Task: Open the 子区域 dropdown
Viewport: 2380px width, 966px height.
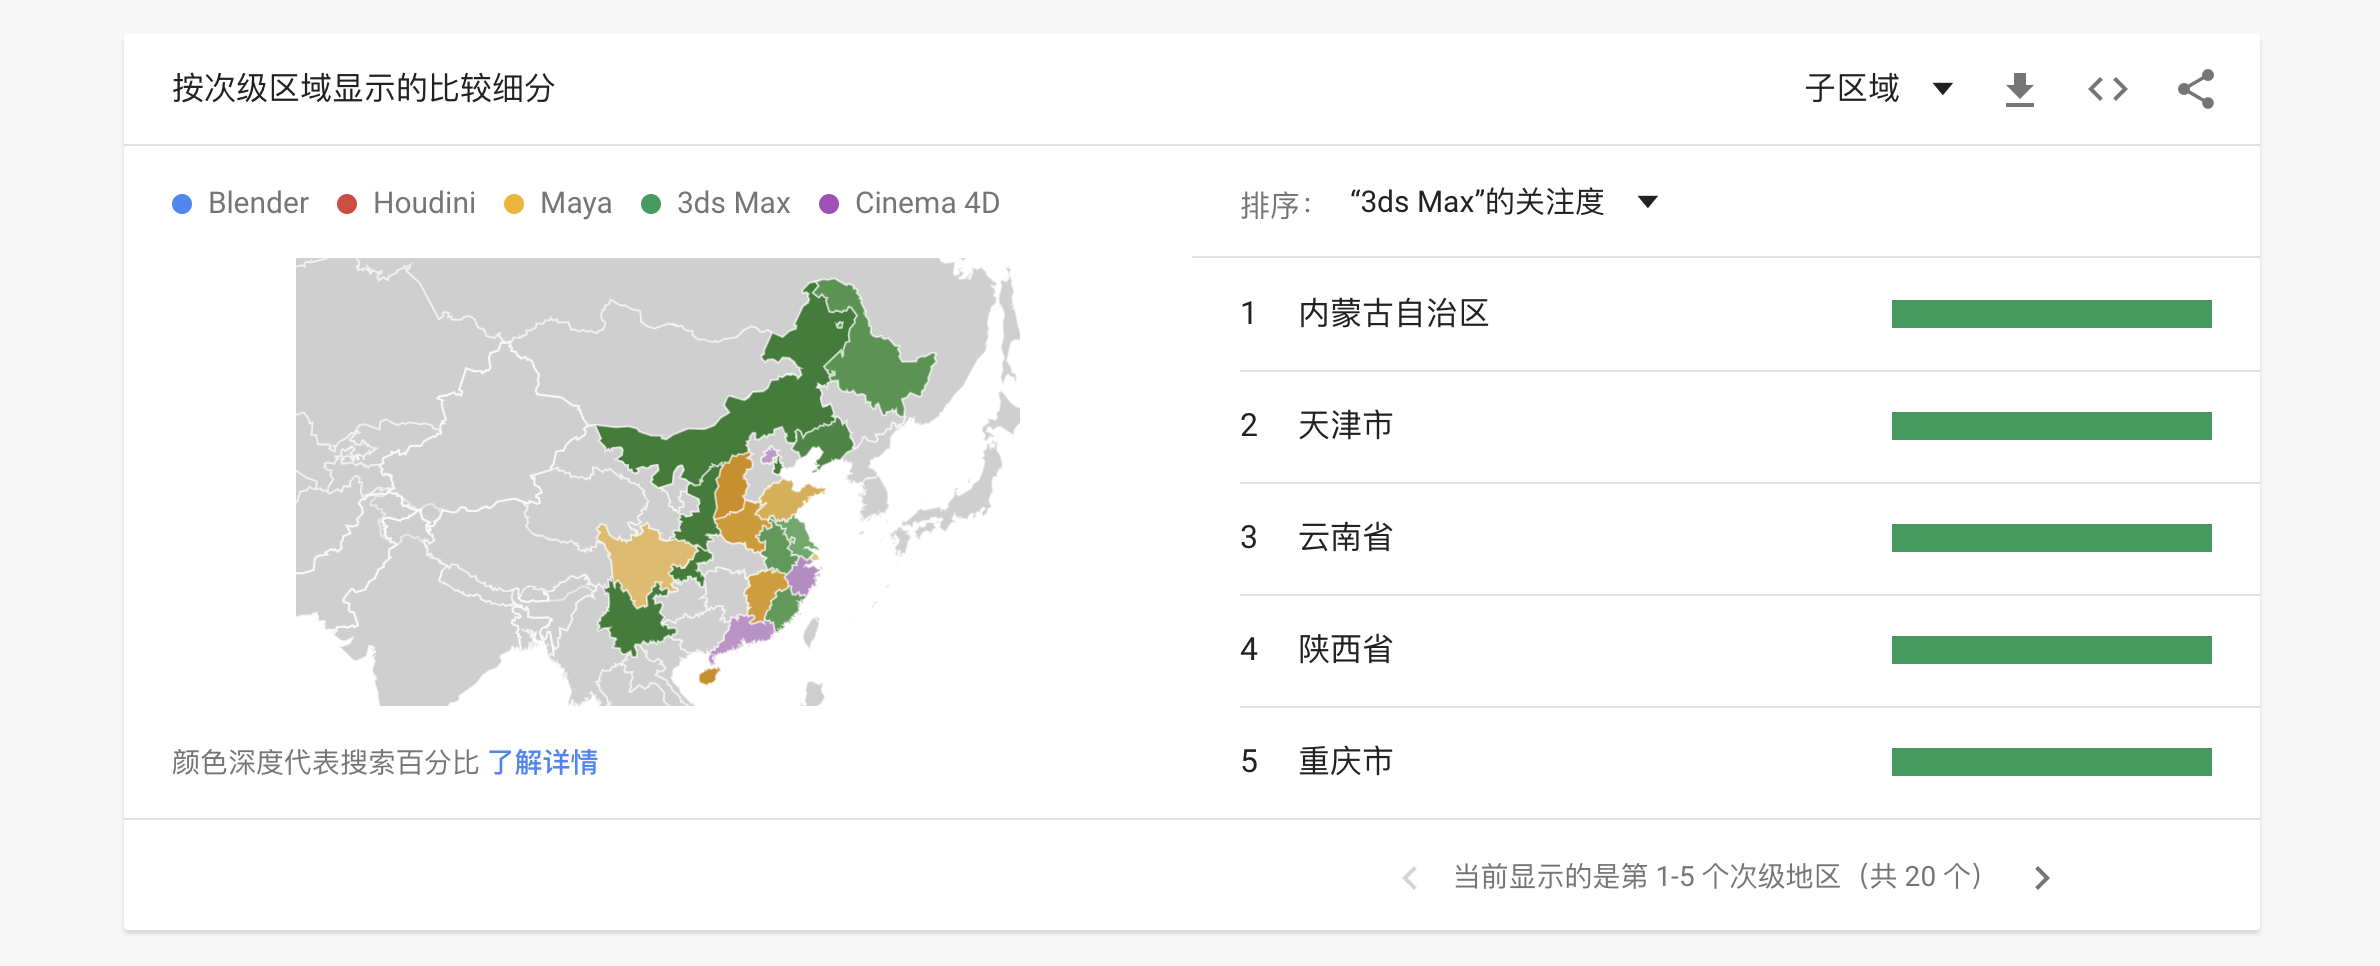Action: pyautogui.click(x=1879, y=89)
